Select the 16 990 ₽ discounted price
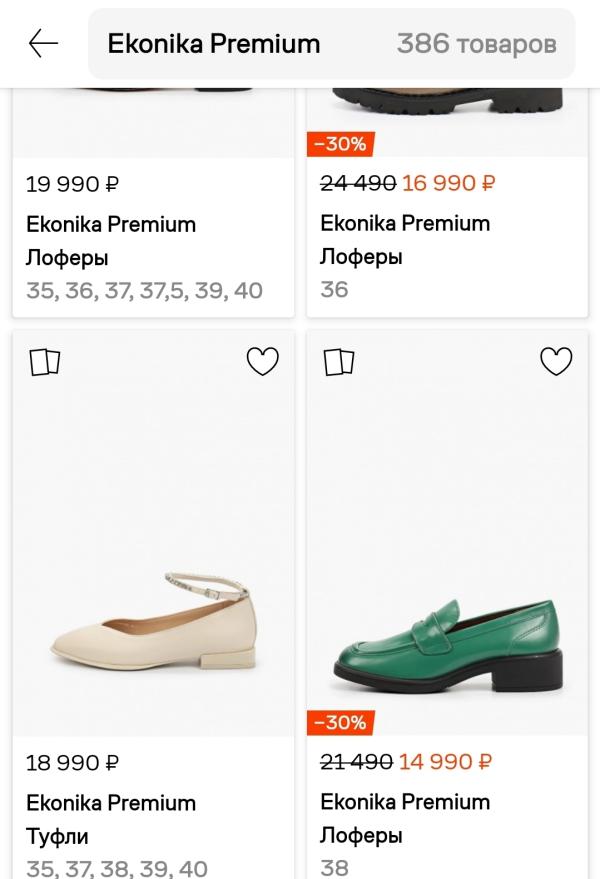The image size is (600, 879). pyautogui.click(x=448, y=183)
